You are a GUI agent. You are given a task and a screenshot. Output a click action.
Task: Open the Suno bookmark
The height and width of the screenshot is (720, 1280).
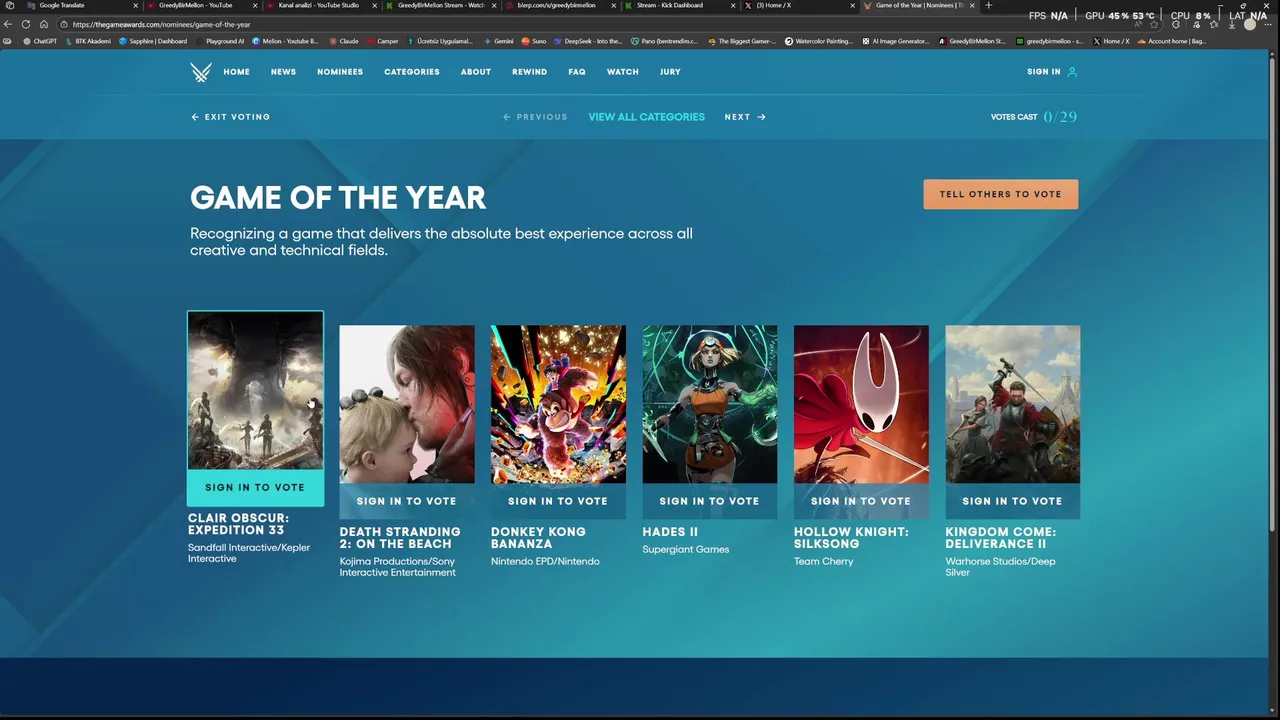click(534, 41)
